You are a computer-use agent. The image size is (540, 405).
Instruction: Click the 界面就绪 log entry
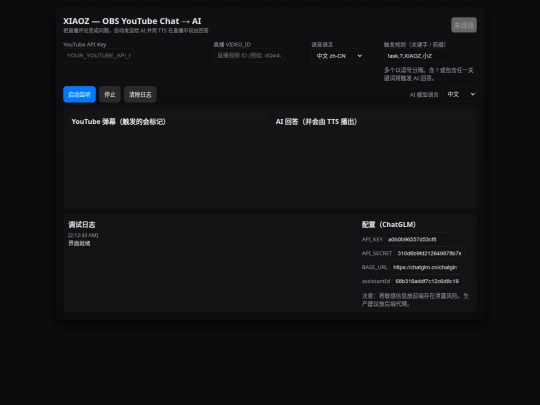79,243
